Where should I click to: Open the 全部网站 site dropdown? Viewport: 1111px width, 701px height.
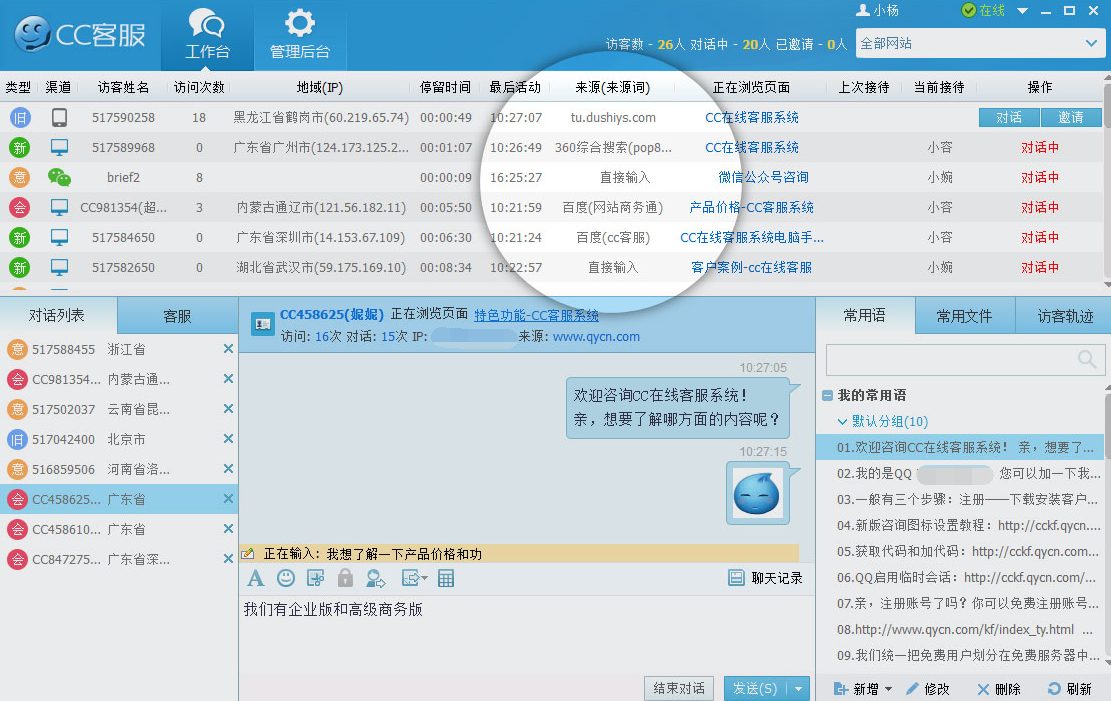point(980,43)
